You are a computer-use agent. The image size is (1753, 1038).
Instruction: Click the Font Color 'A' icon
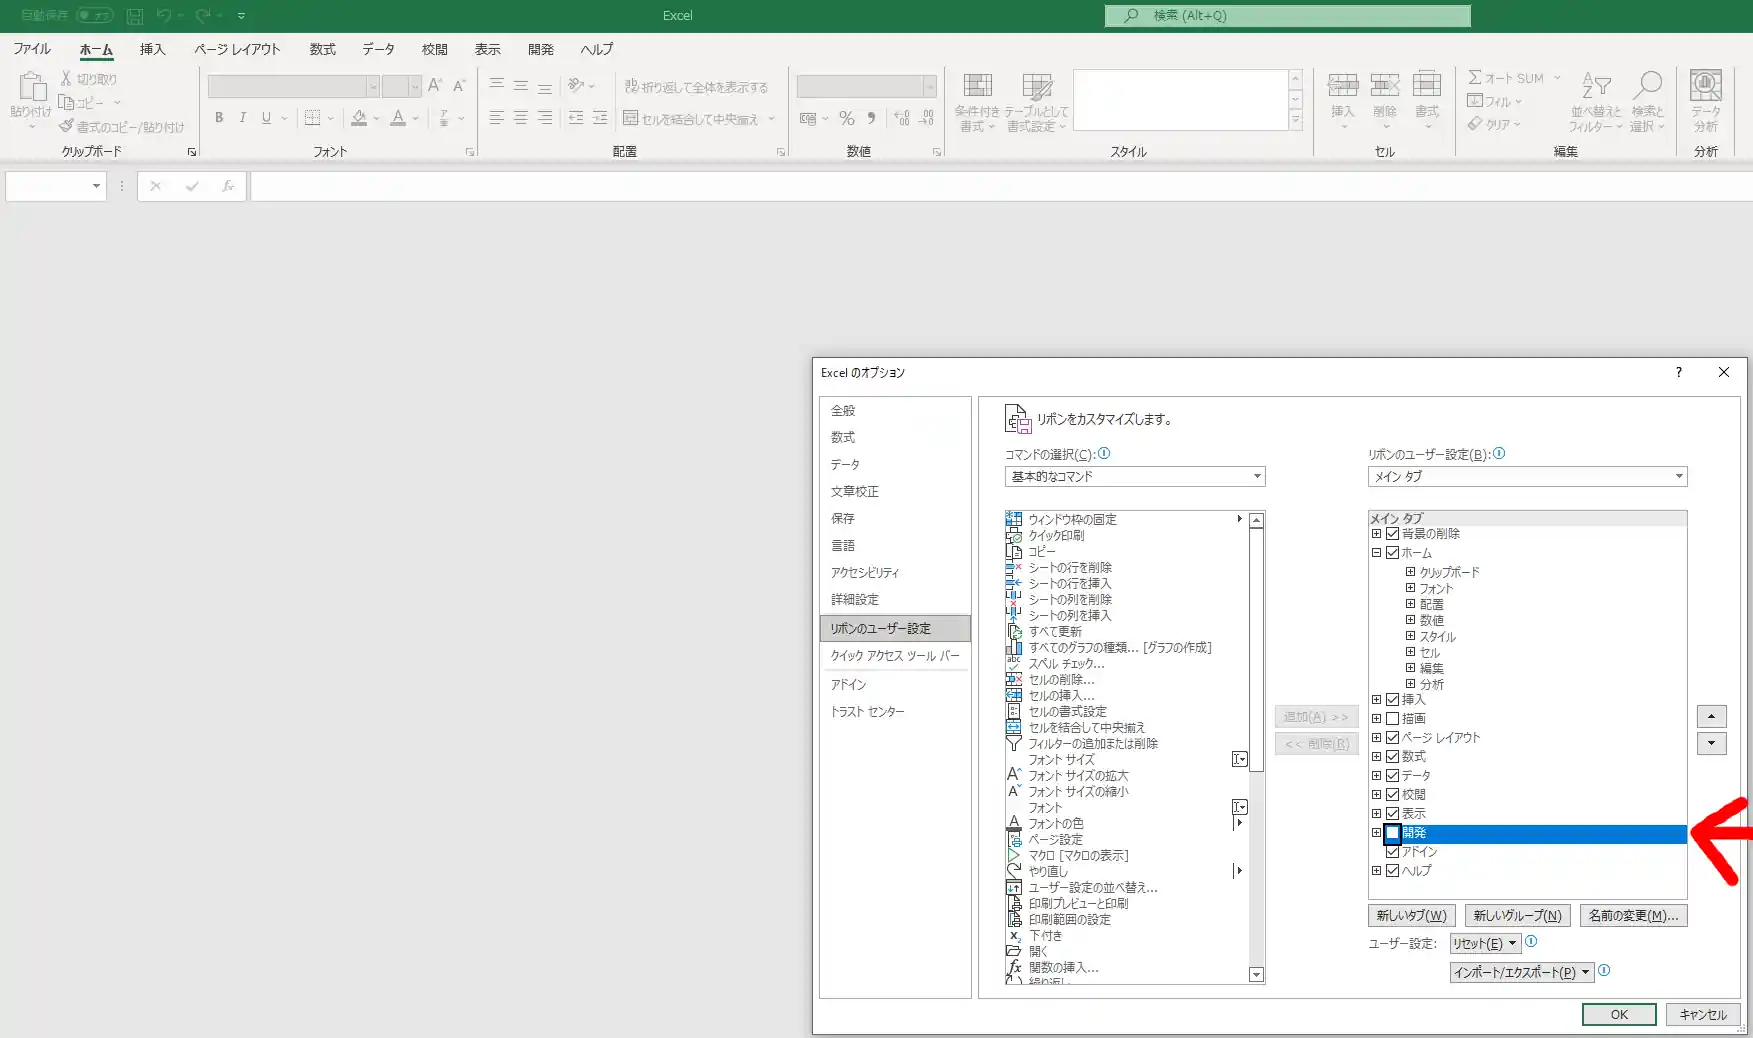398,118
